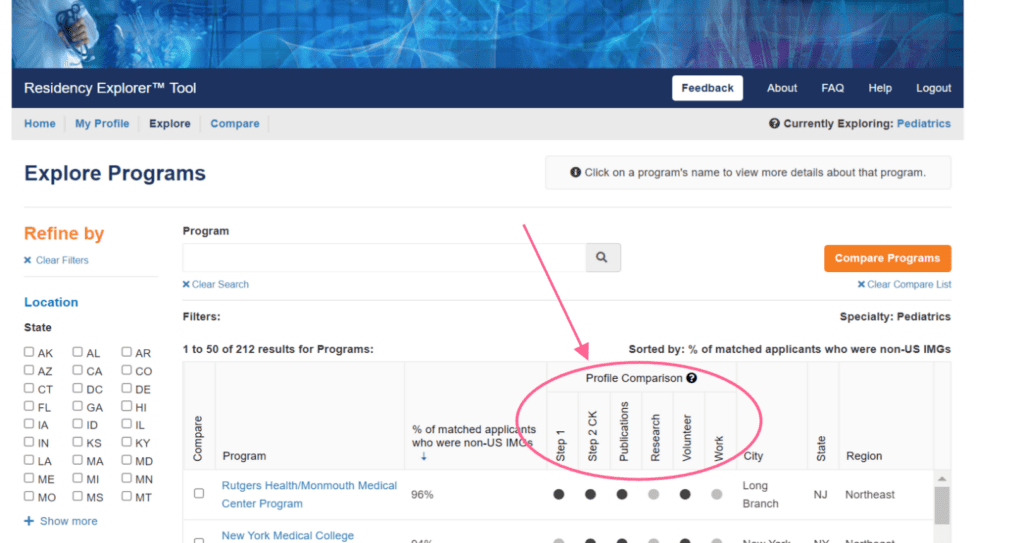
Task: Click the Clear Search x icon
Action: (186, 285)
